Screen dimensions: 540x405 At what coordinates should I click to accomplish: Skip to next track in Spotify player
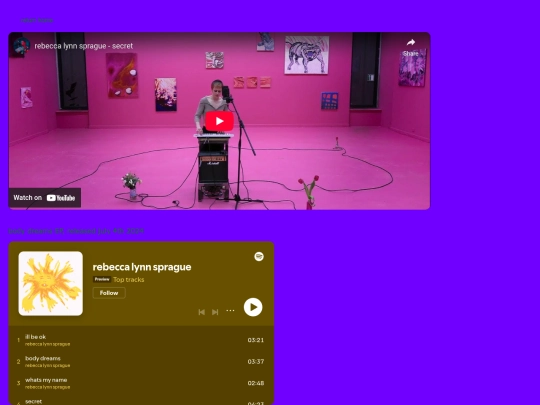pyautogui.click(x=215, y=312)
